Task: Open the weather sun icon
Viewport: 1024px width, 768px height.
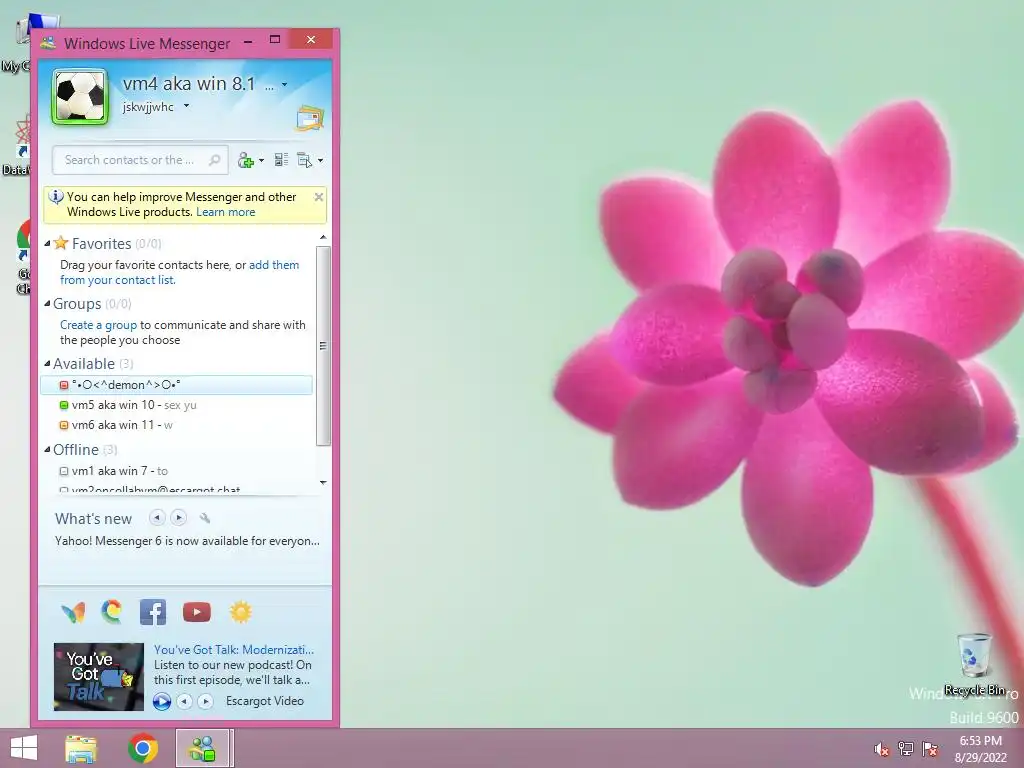Action: 240,612
